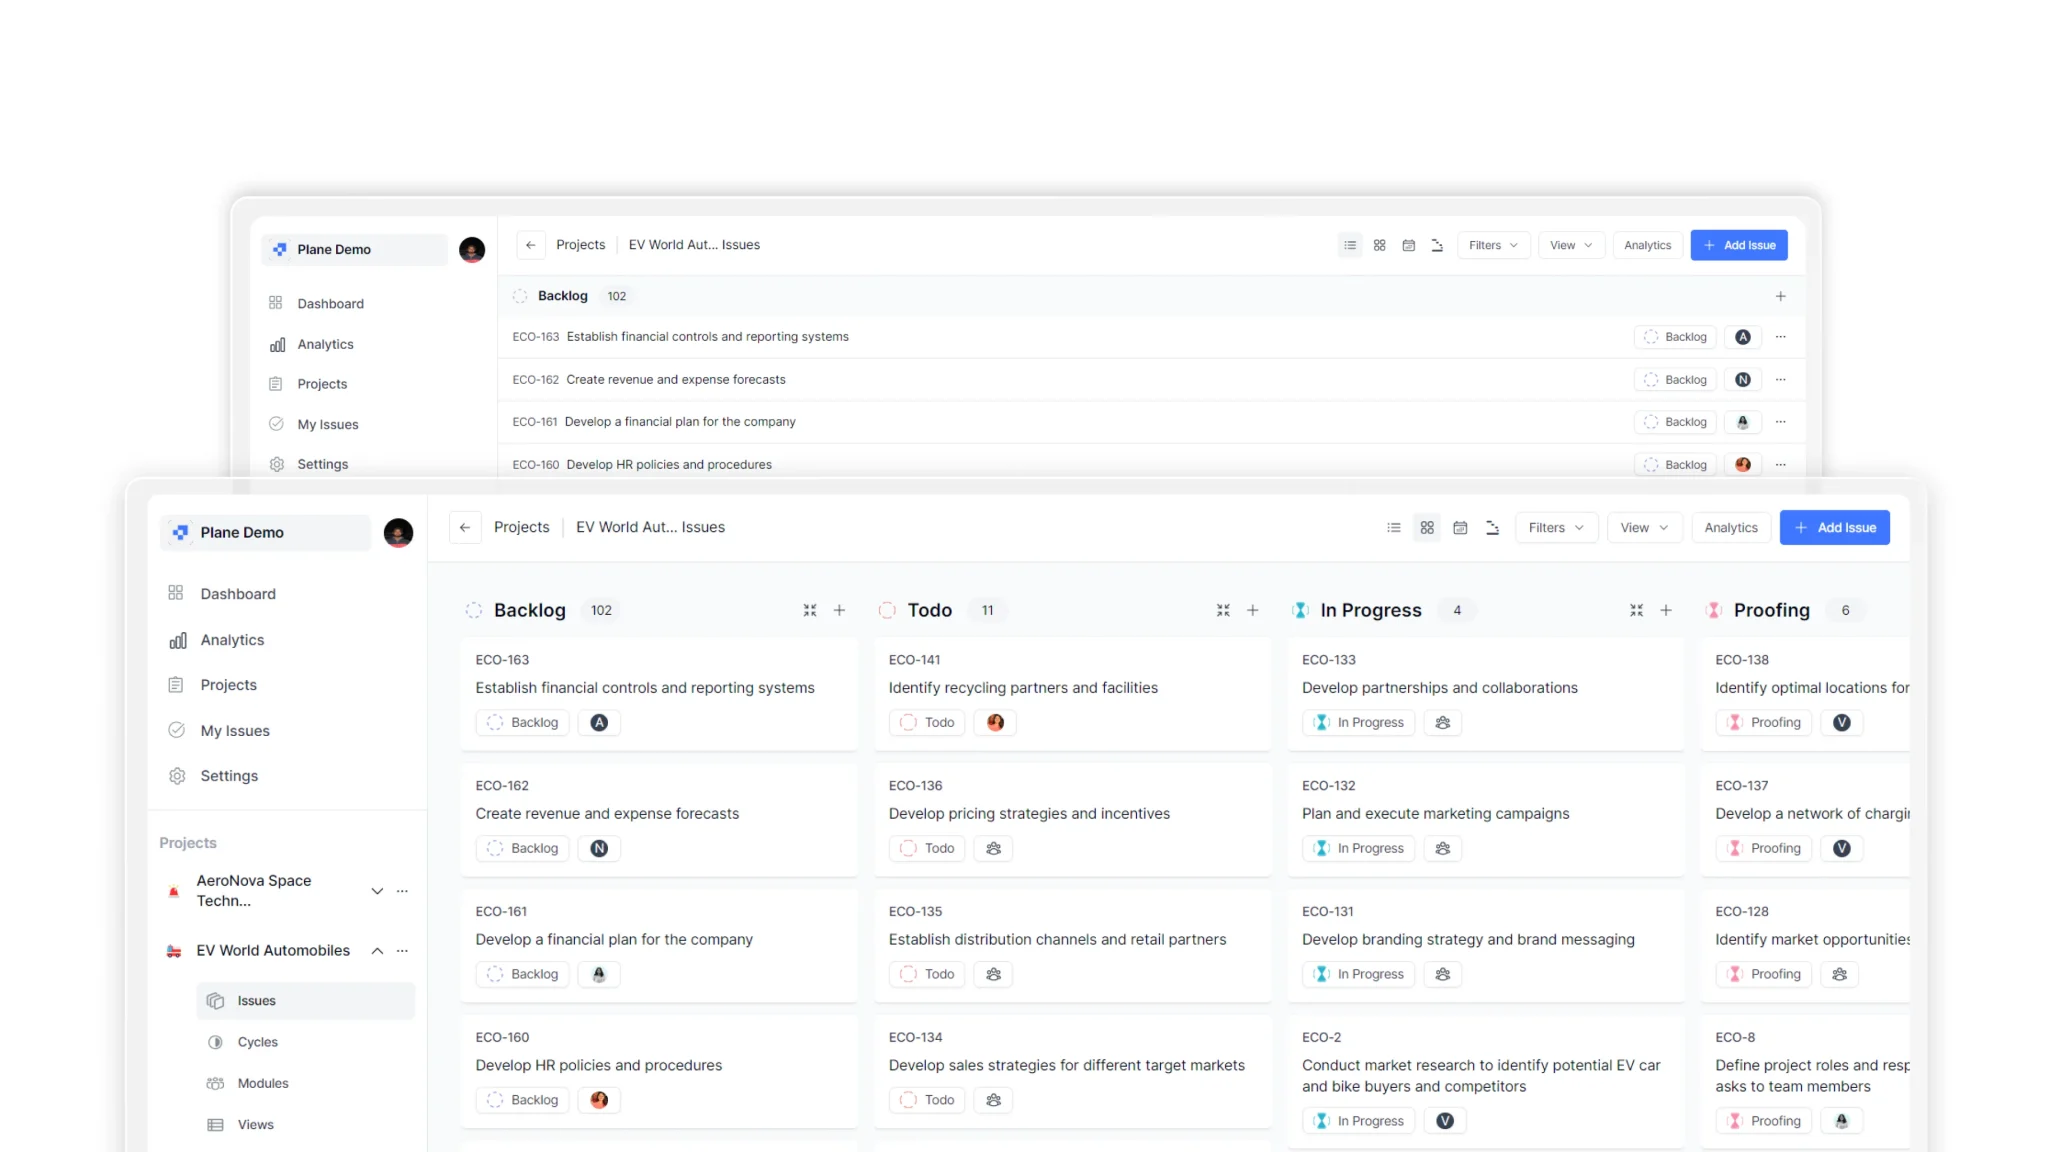
Task: Click the gantt/timeline view icon
Action: [x=1492, y=526]
